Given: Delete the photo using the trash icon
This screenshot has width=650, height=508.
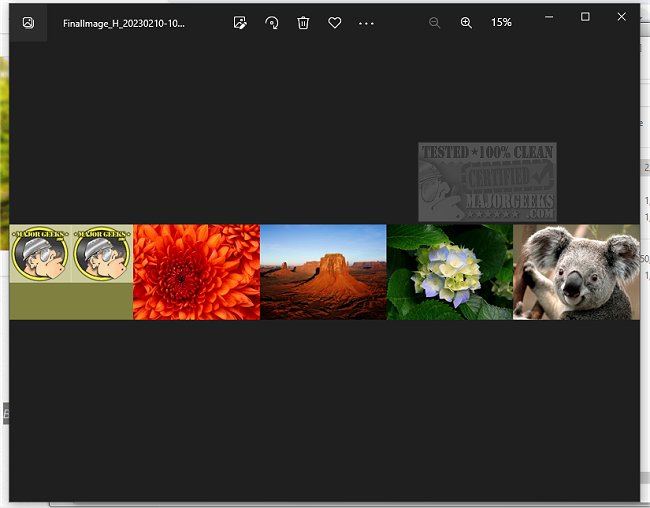Looking at the screenshot, I should 303,22.
